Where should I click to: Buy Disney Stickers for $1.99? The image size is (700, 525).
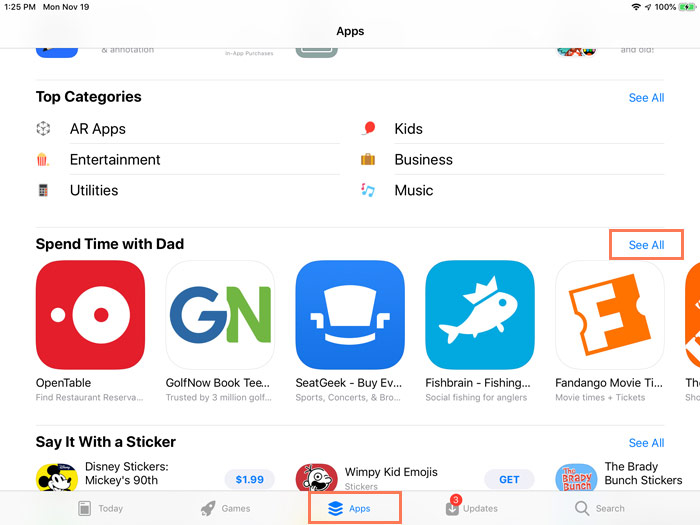250,479
